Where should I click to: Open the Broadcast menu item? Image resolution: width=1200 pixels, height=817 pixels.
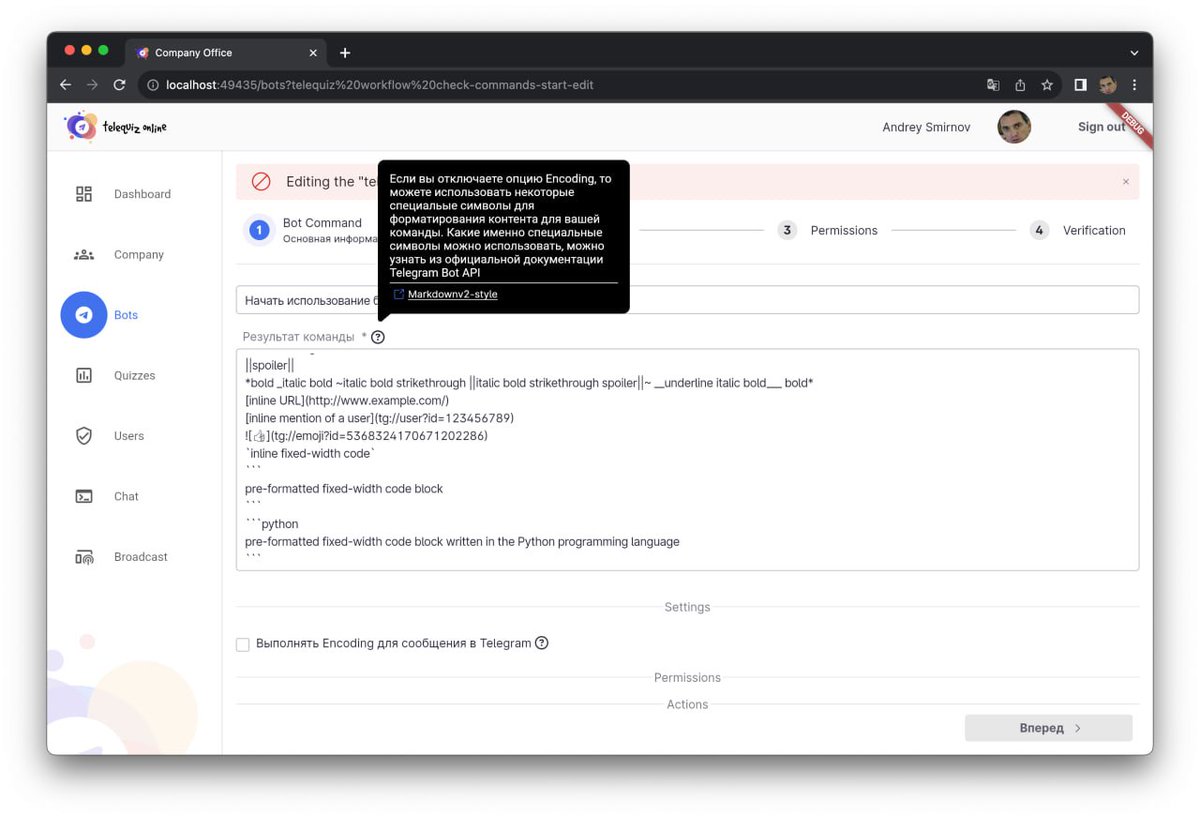click(x=140, y=557)
